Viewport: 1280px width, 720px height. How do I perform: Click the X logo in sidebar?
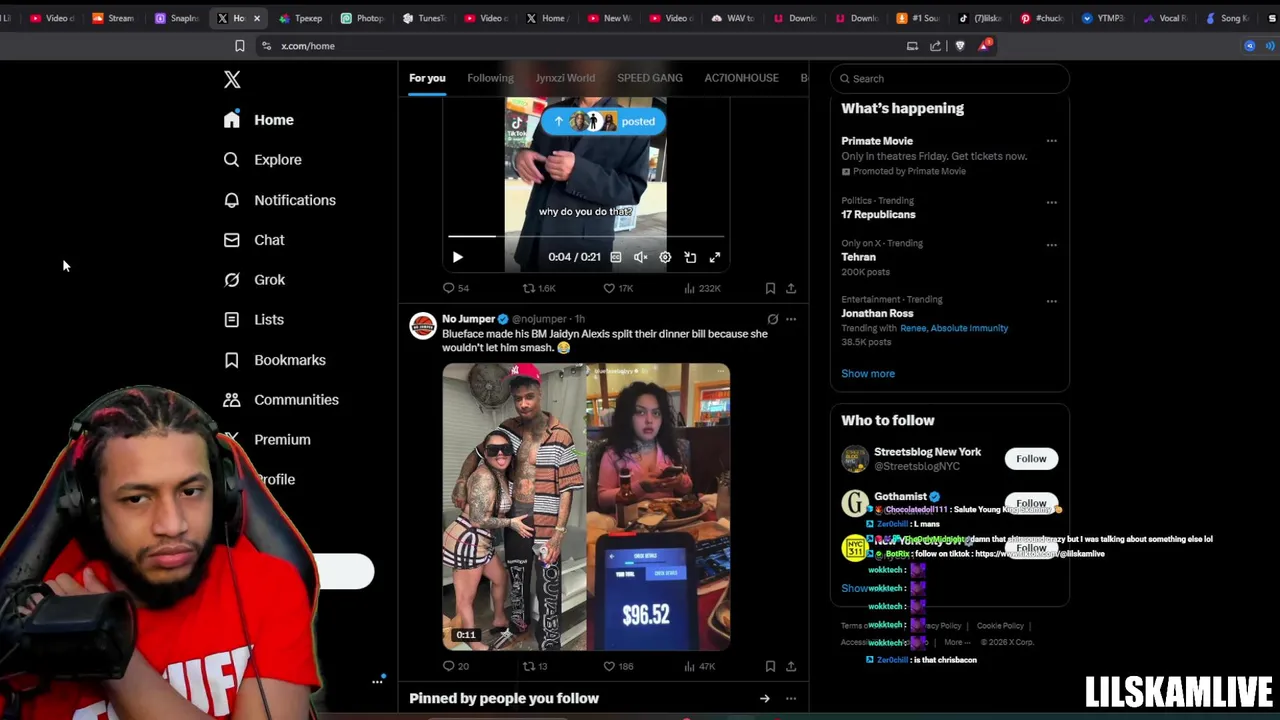(232, 80)
